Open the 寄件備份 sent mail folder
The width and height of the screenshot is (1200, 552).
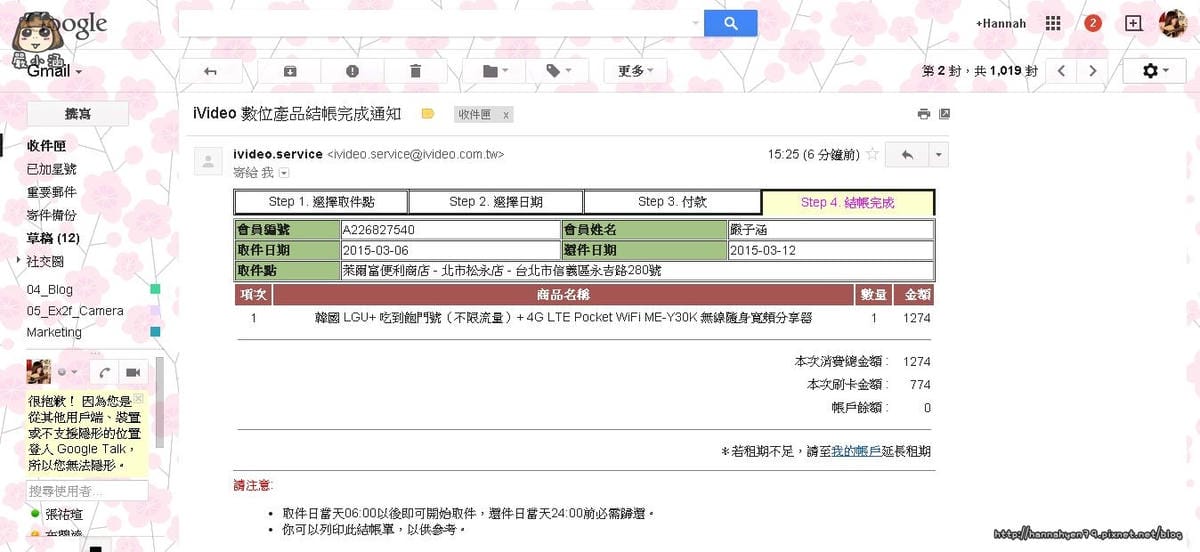pos(52,215)
